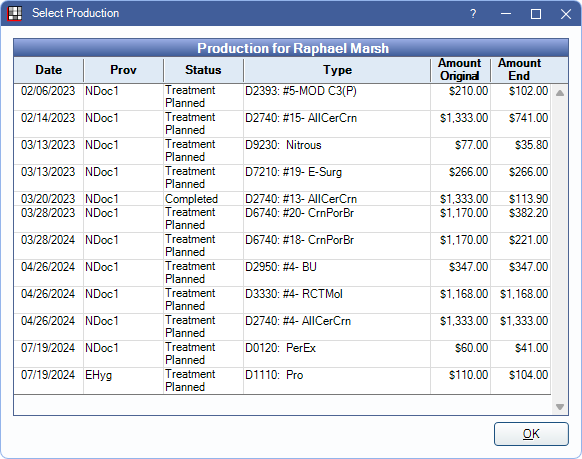Select the D1110 Pro row by EHyg

(282, 381)
